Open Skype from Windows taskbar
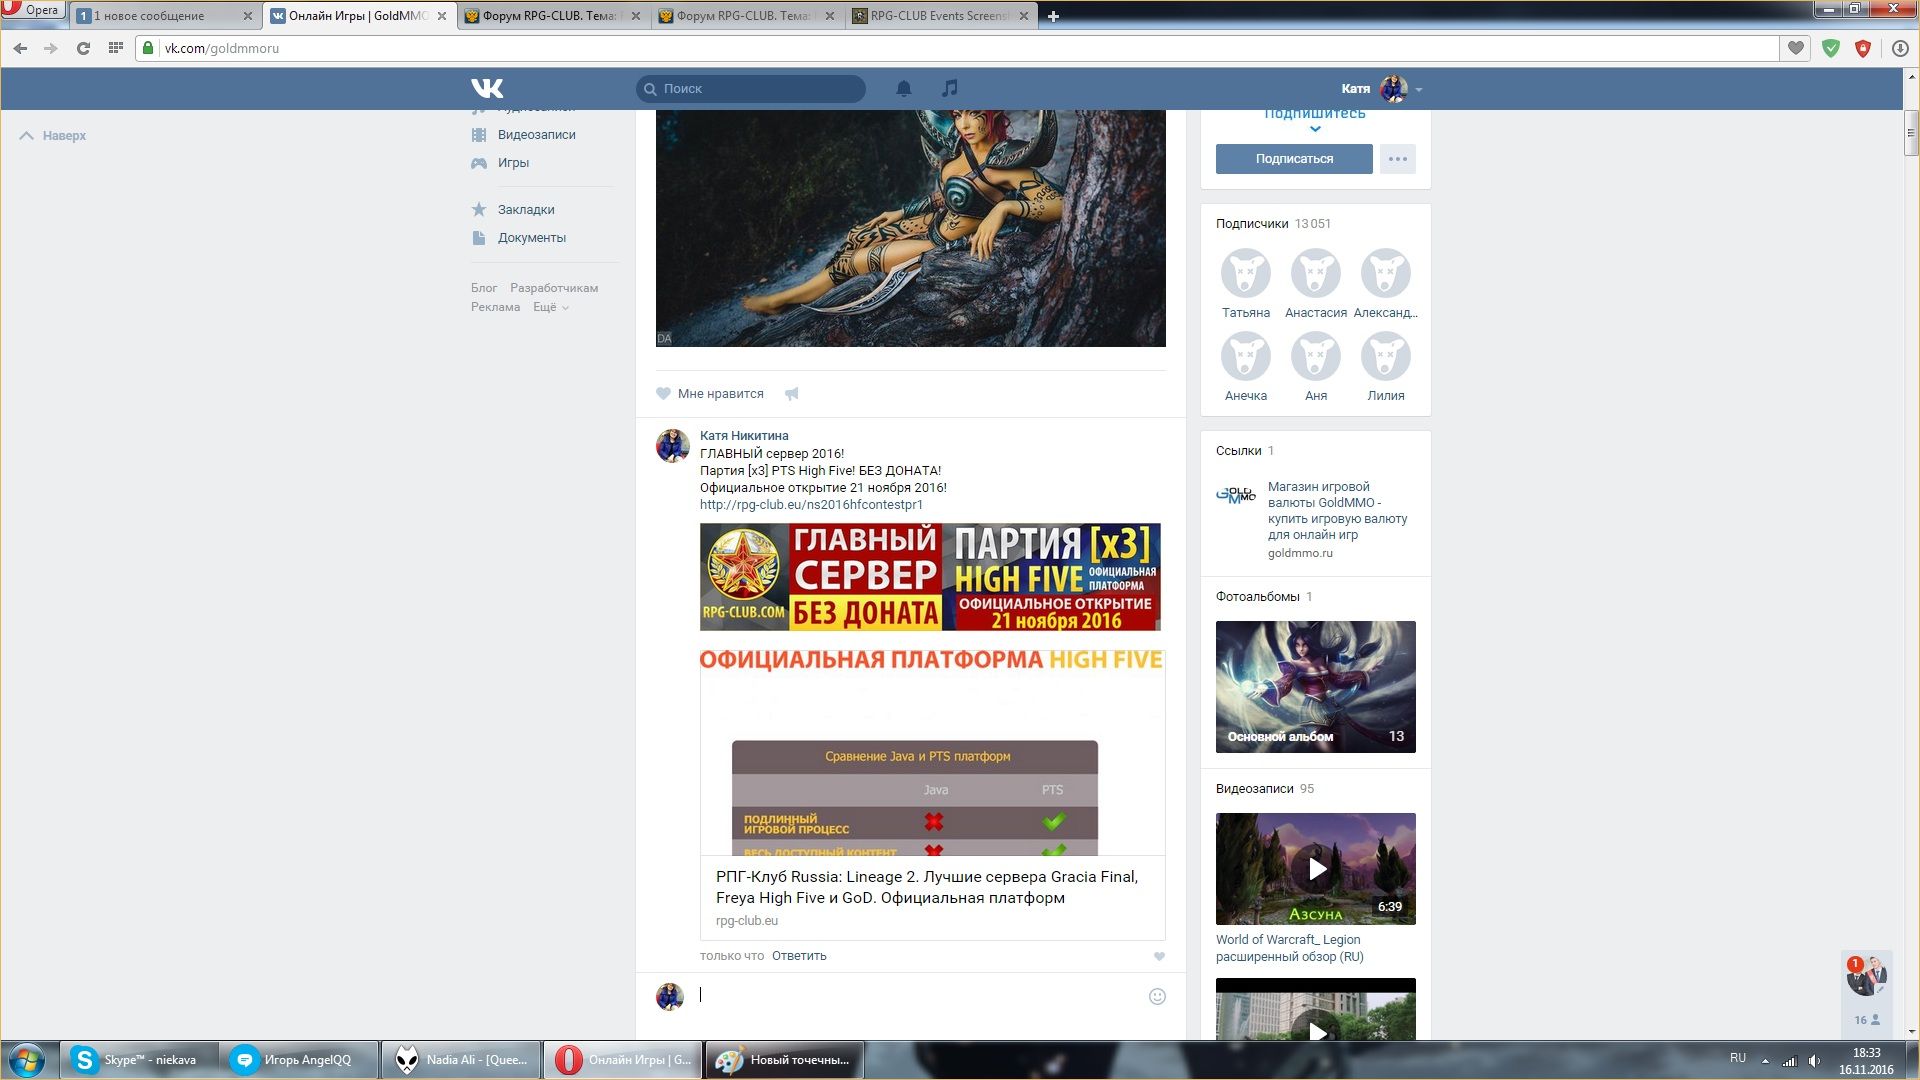 138,1059
